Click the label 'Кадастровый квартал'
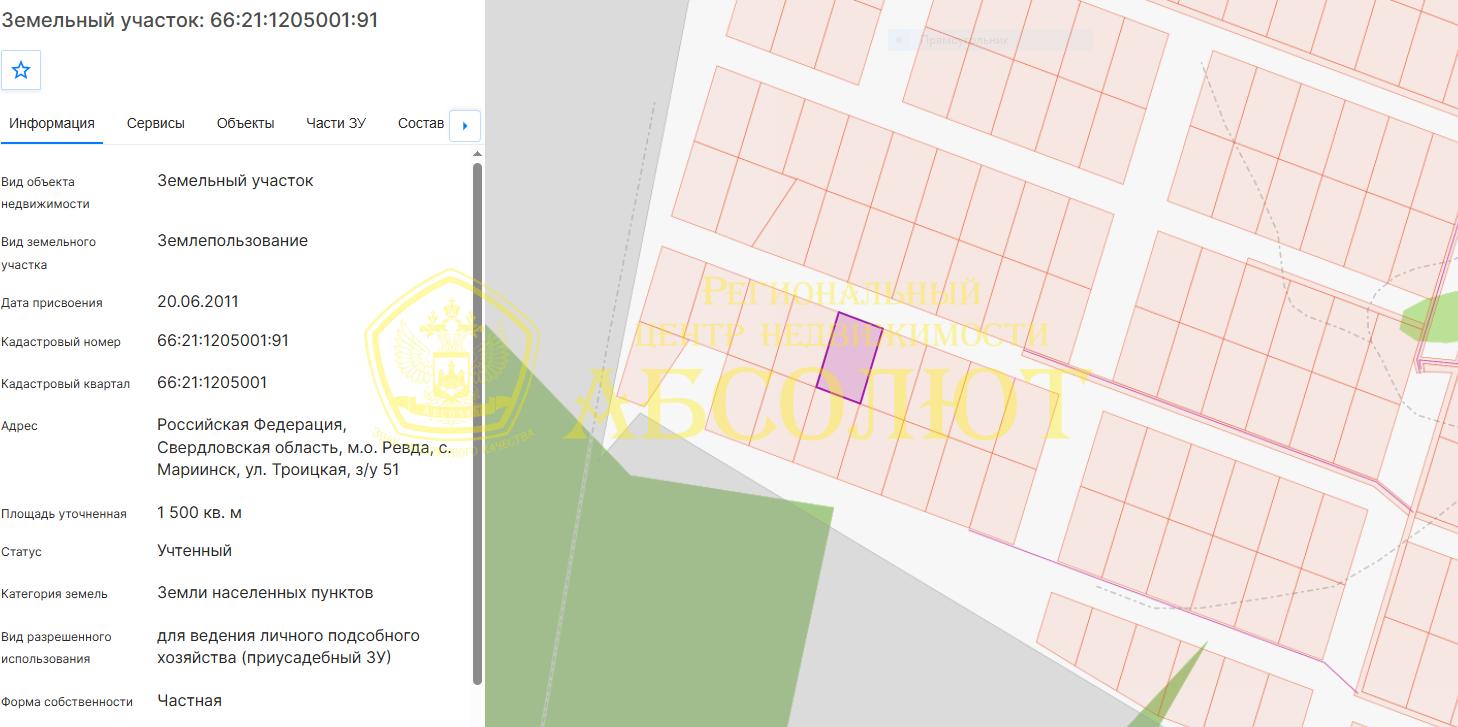The image size is (1458, 727). pos(65,384)
